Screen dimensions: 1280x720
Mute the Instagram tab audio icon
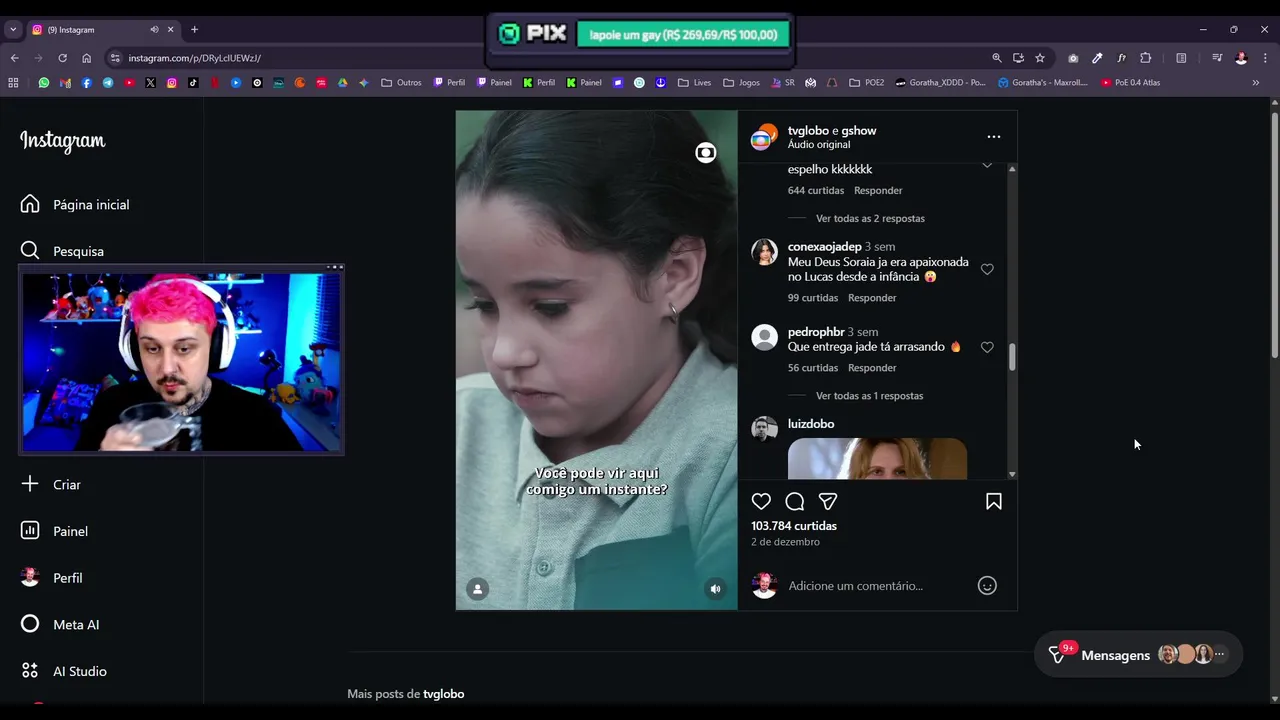154,30
